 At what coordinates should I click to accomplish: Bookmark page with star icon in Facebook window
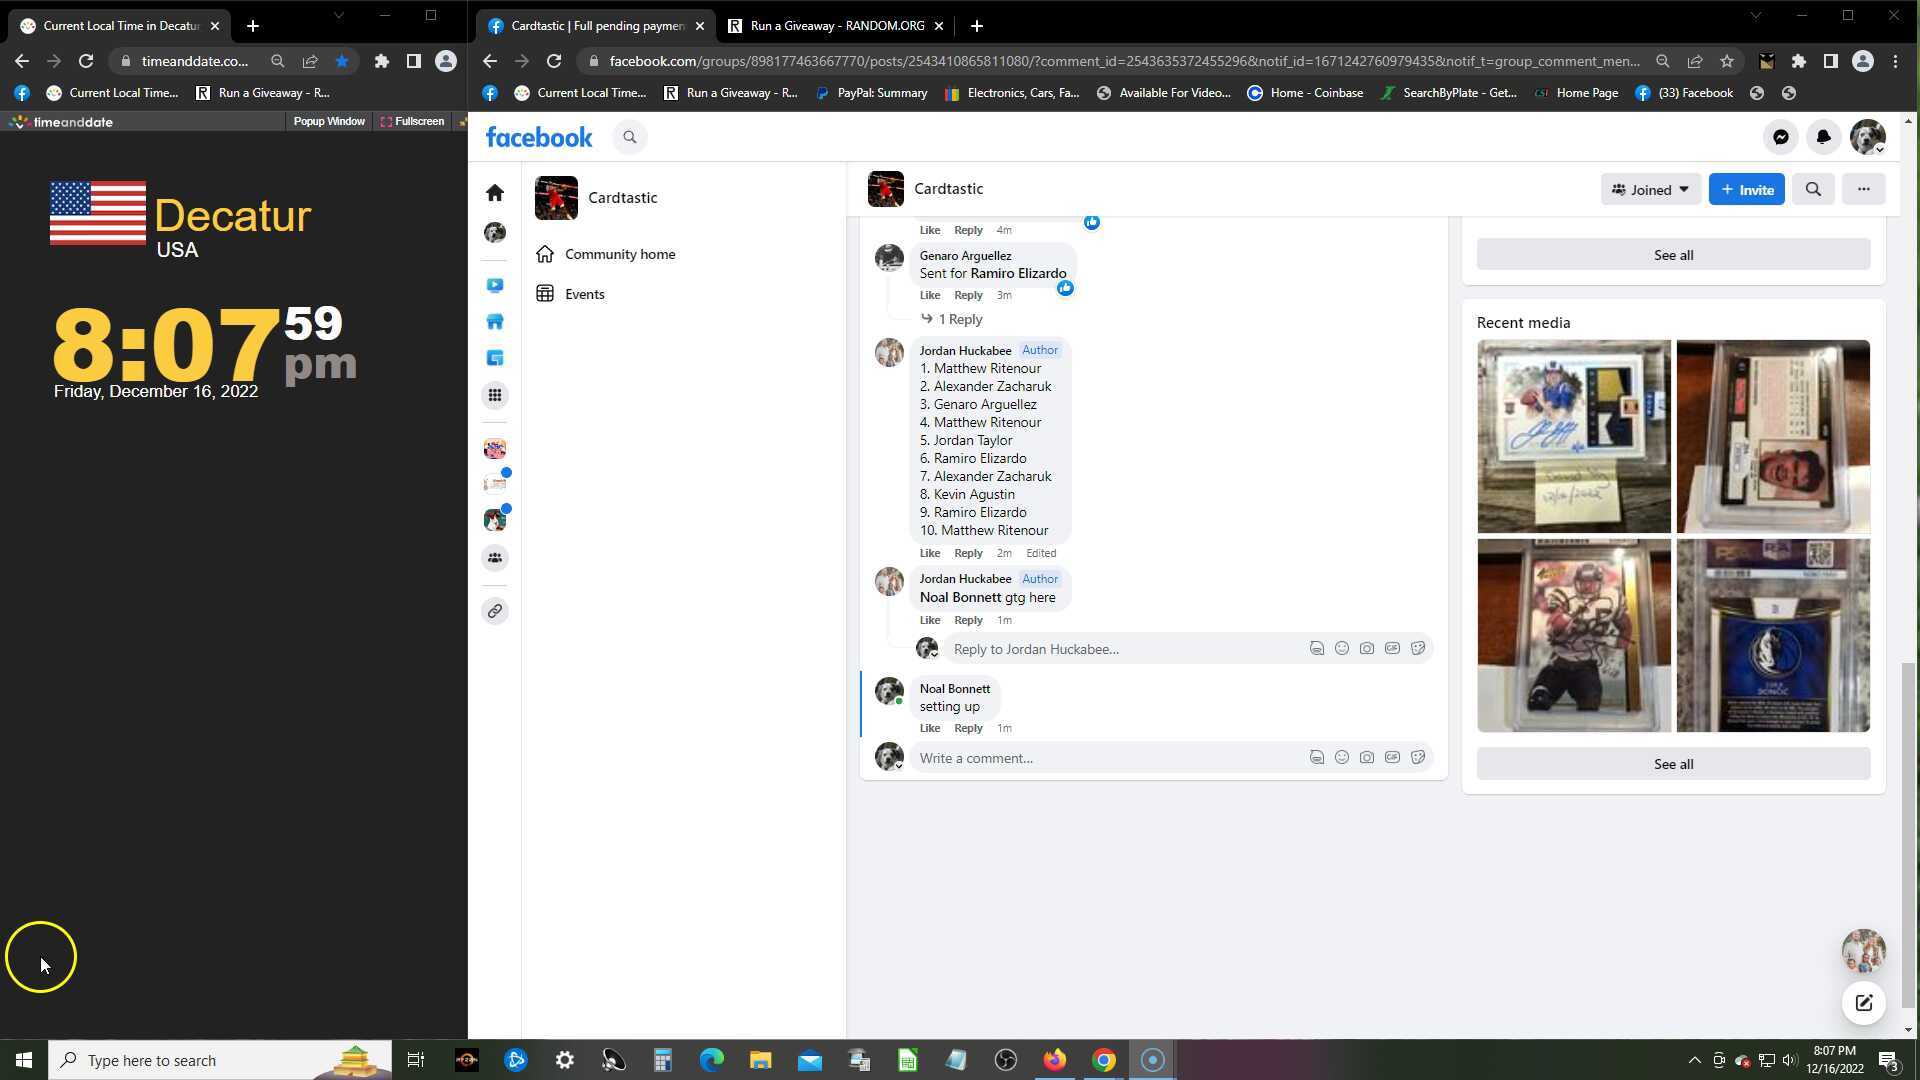click(1727, 61)
